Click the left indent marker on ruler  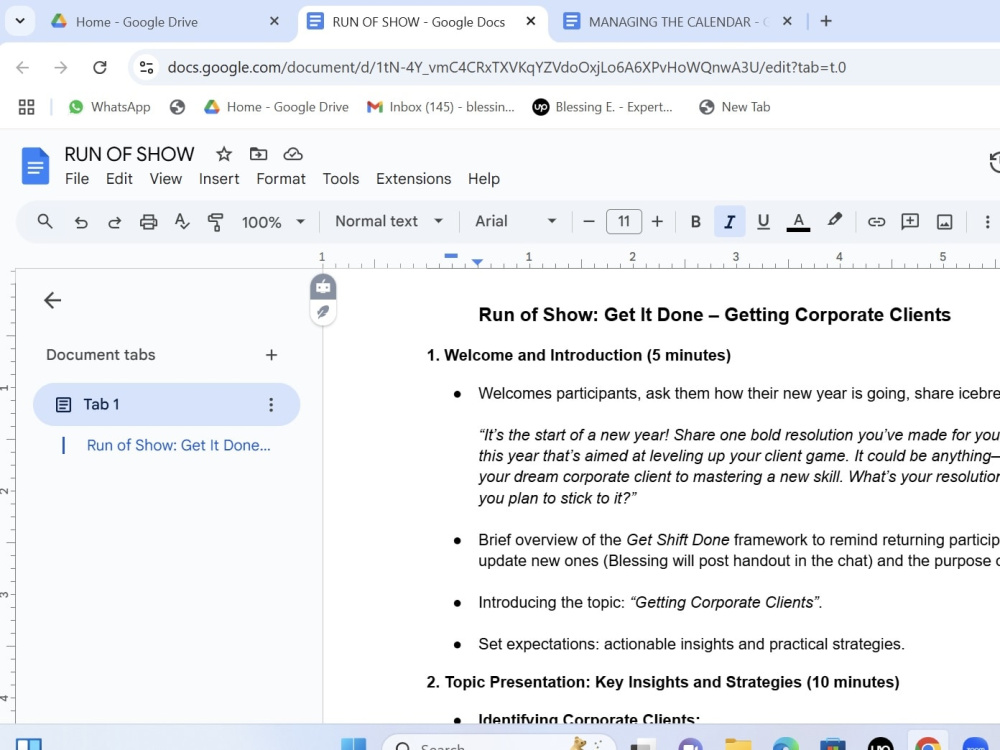click(477, 262)
